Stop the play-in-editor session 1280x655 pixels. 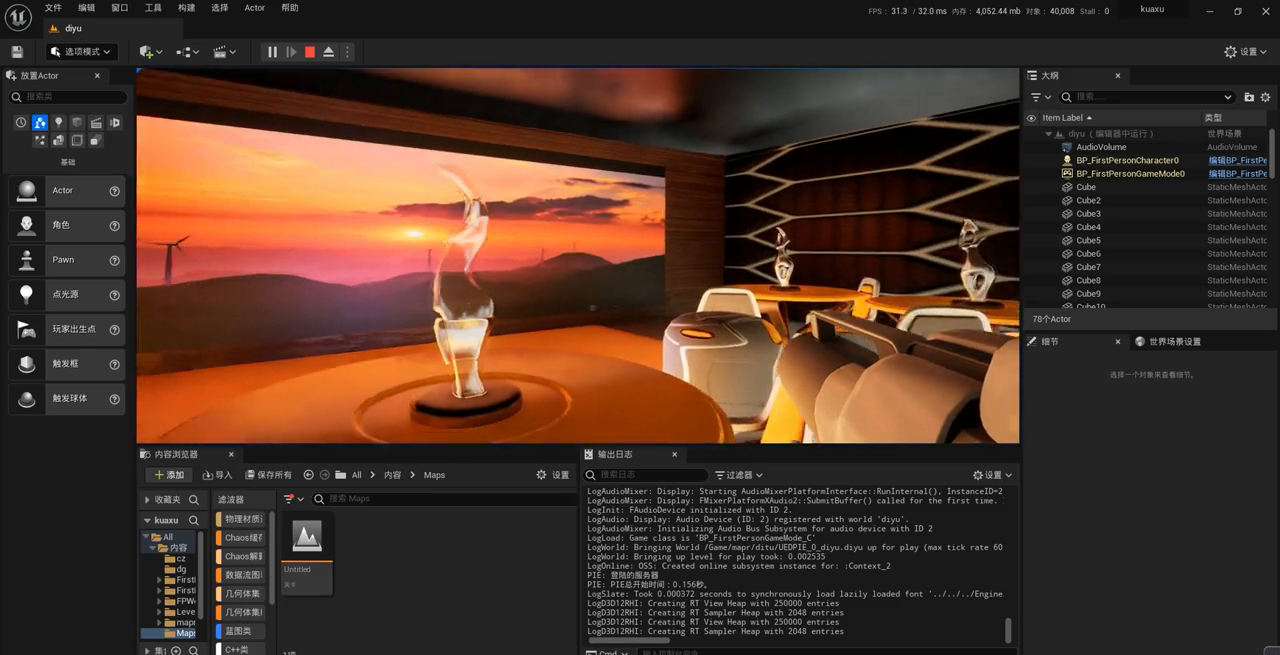coord(310,52)
